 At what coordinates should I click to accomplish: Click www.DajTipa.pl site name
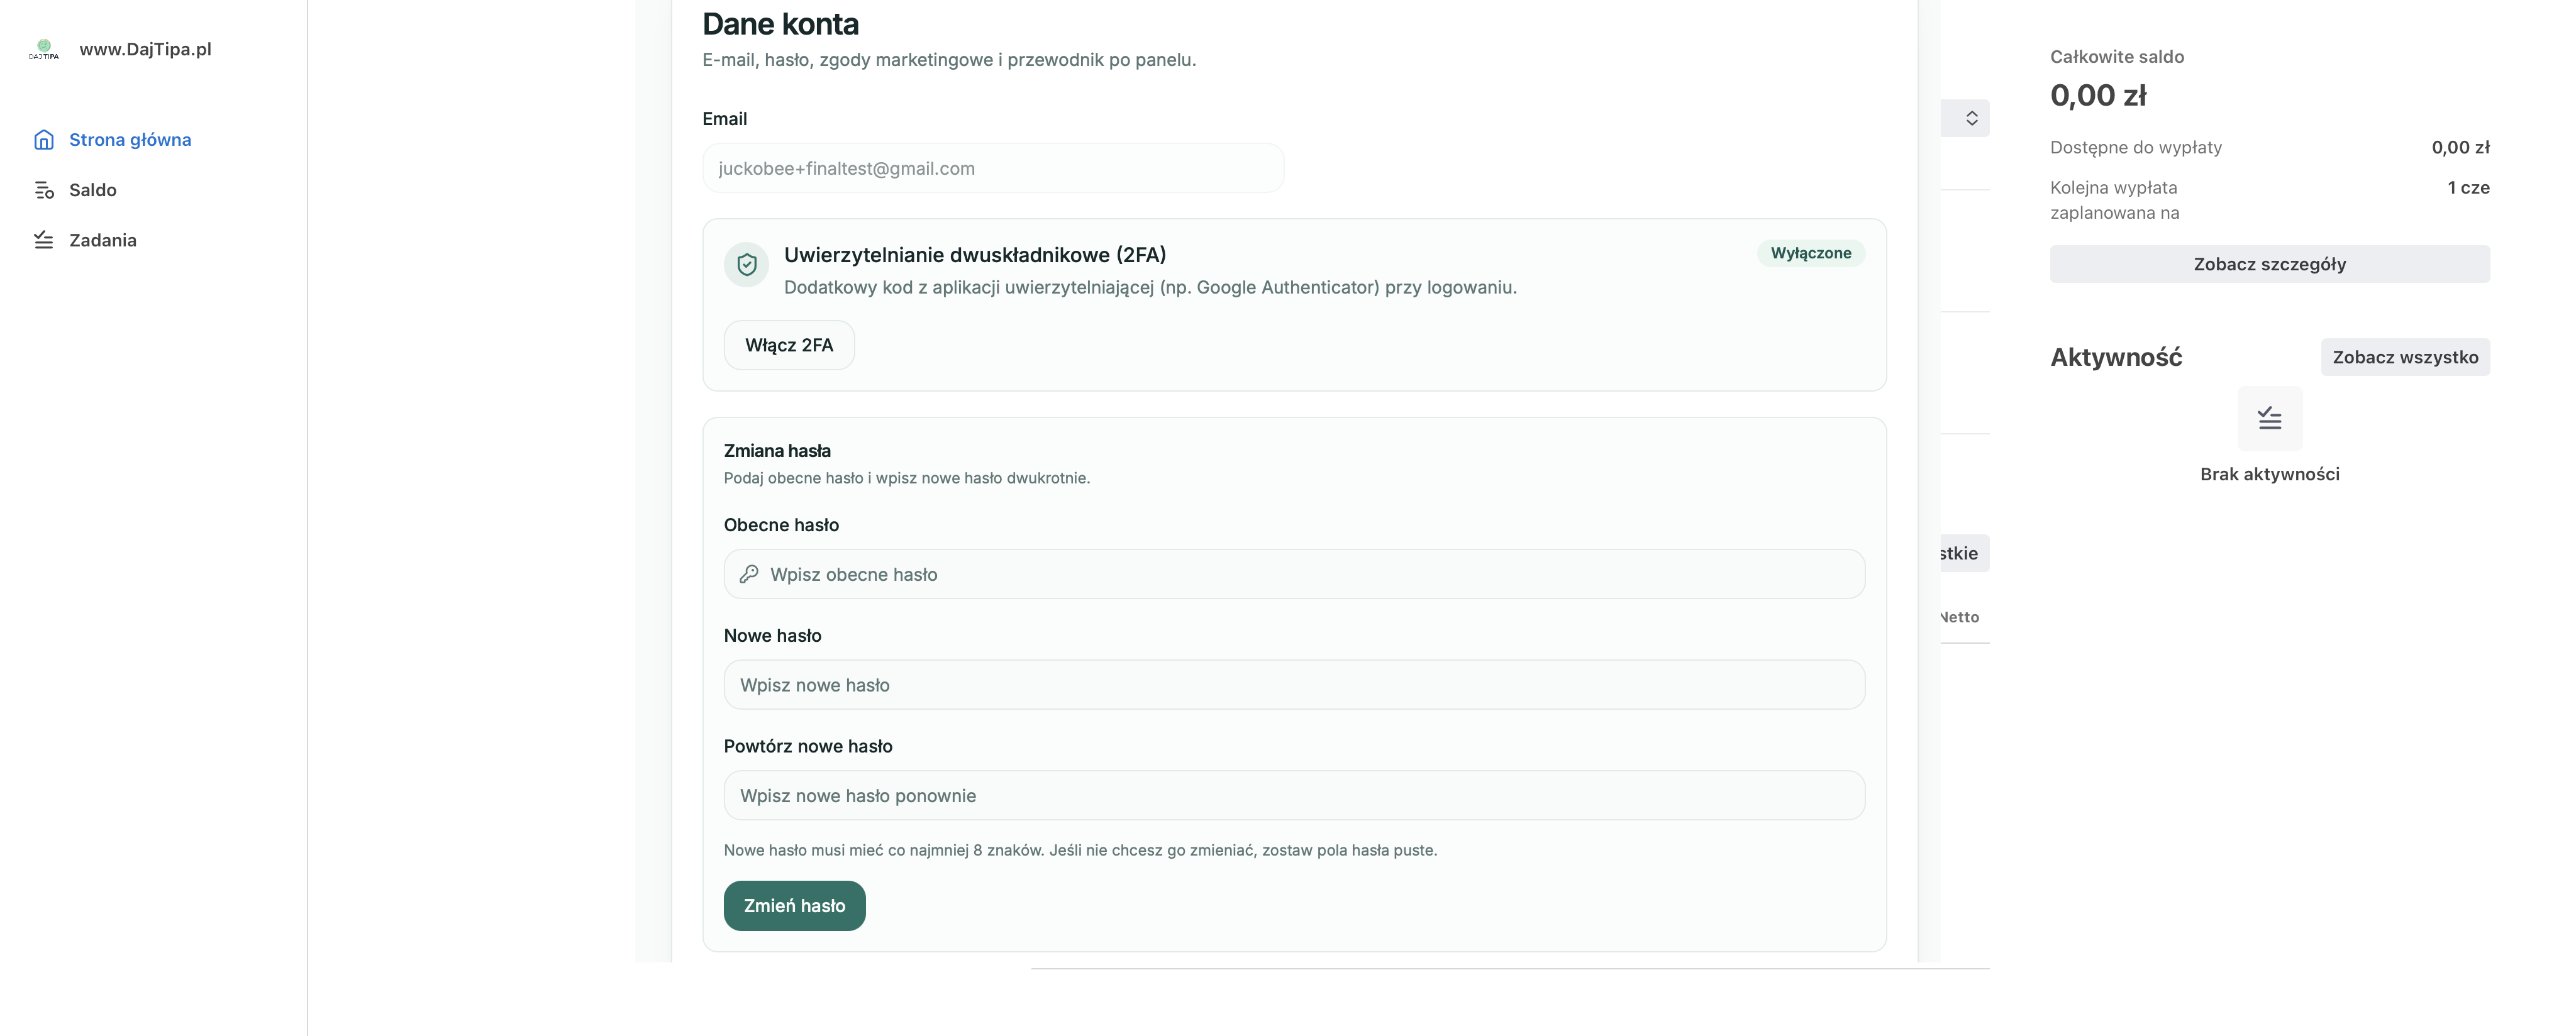coord(146,49)
